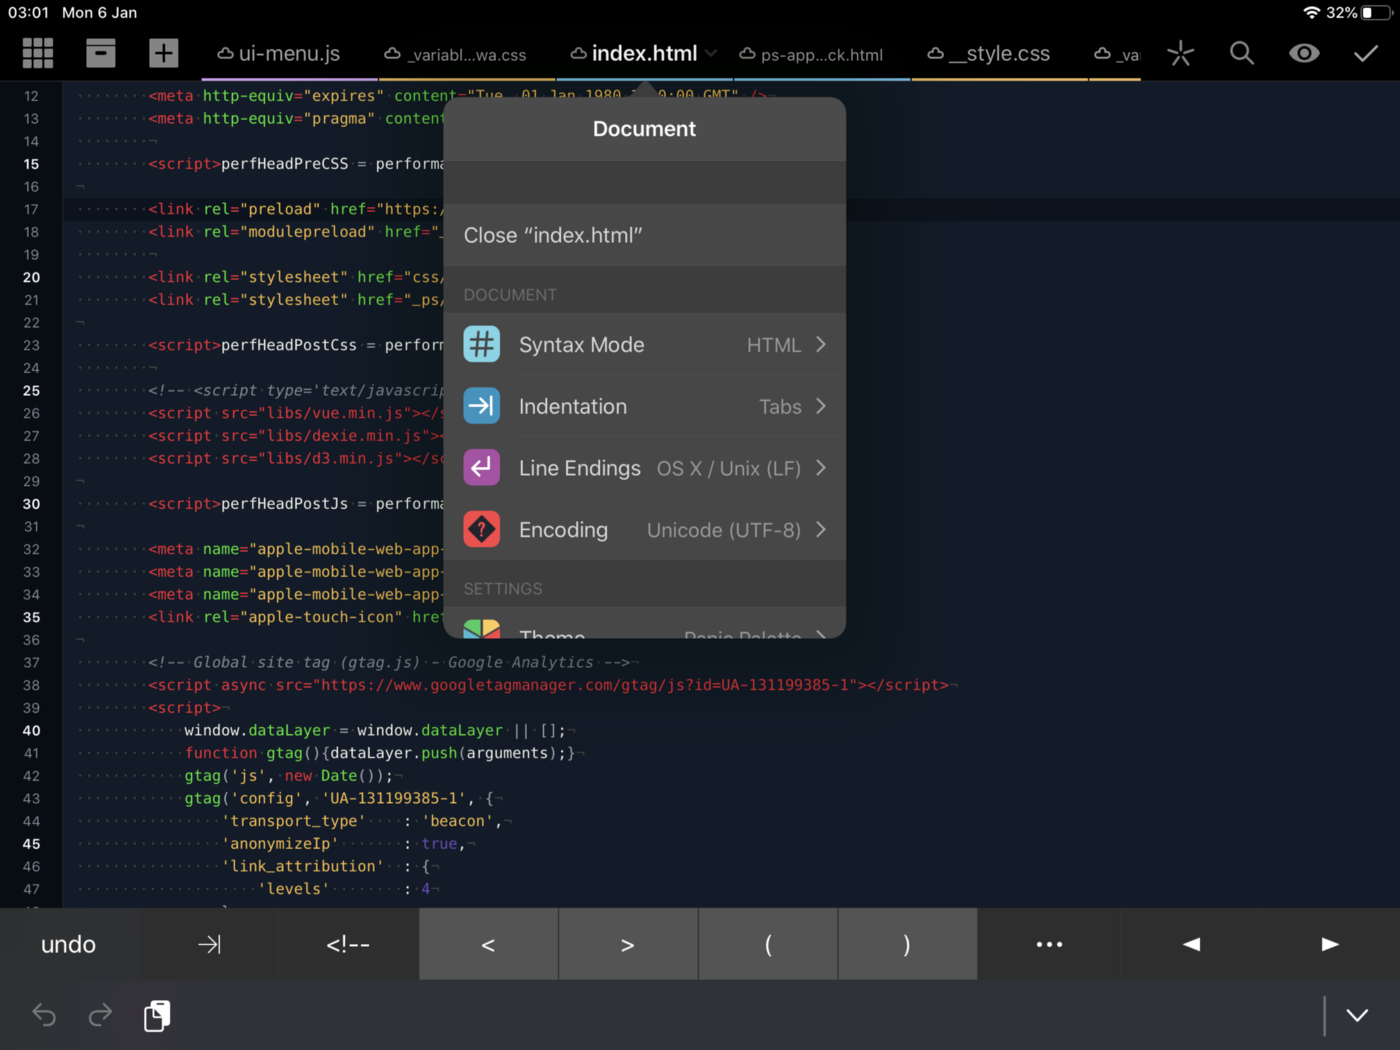This screenshot has width=1400, height=1050.
Task: Click the Encoding diamond icon
Action: pos(482,530)
